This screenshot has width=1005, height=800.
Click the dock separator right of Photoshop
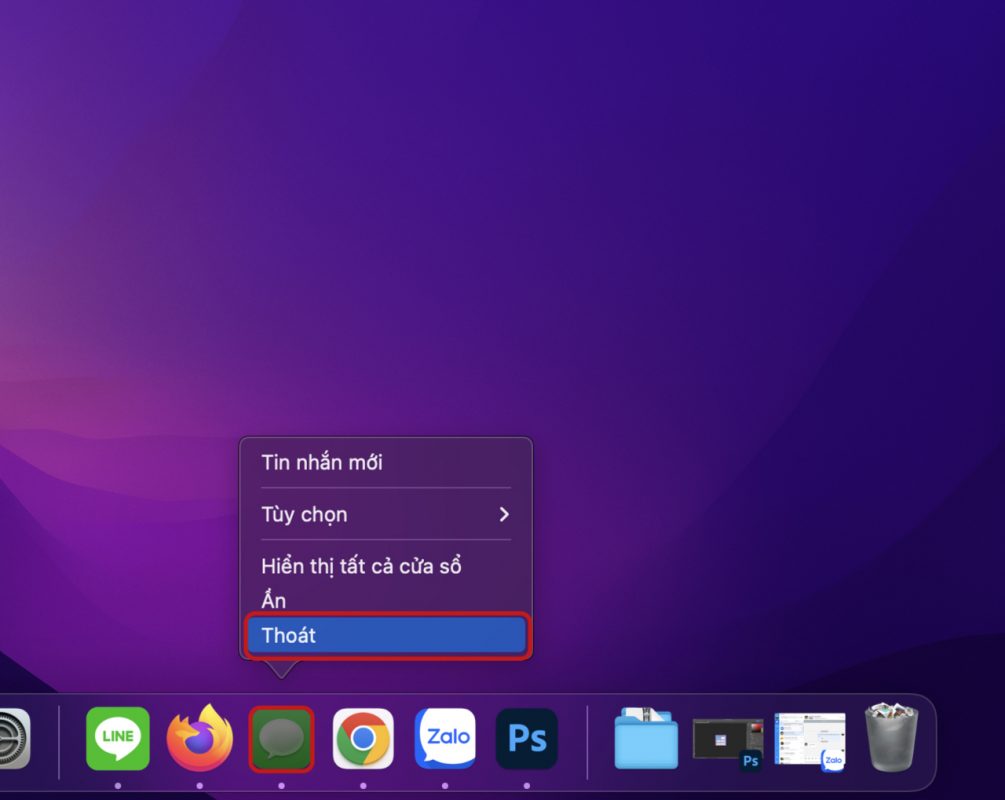coord(587,741)
